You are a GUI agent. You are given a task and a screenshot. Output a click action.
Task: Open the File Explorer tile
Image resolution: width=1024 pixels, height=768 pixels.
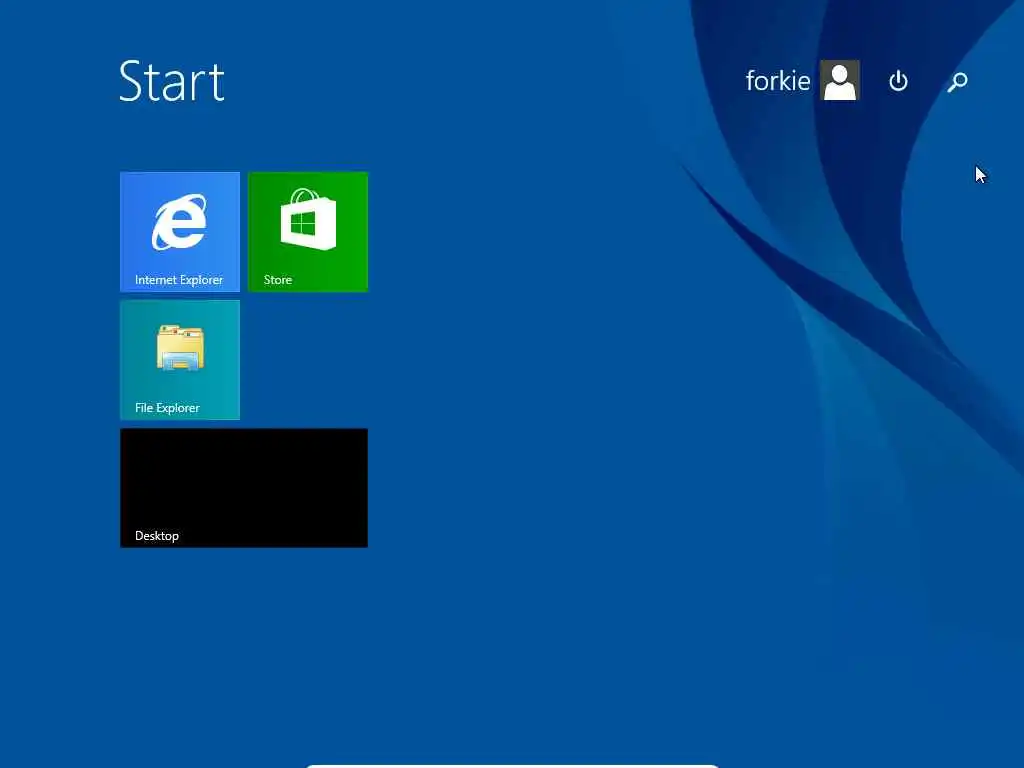pyautogui.click(x=180, y=360)
